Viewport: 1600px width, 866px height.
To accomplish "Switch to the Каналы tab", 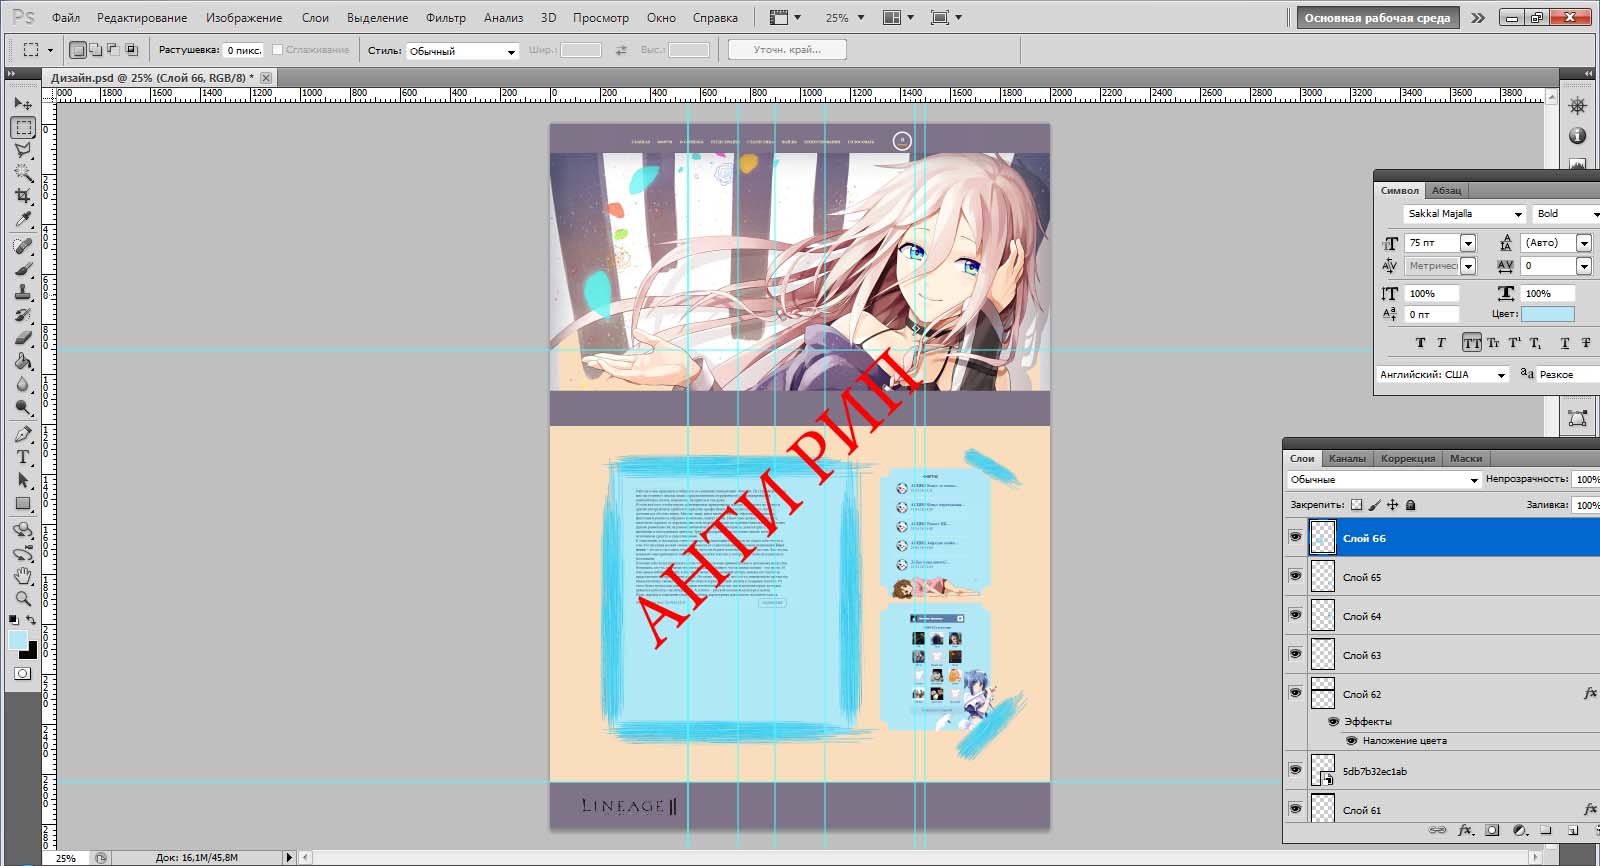I will [x=1347, y=458].
